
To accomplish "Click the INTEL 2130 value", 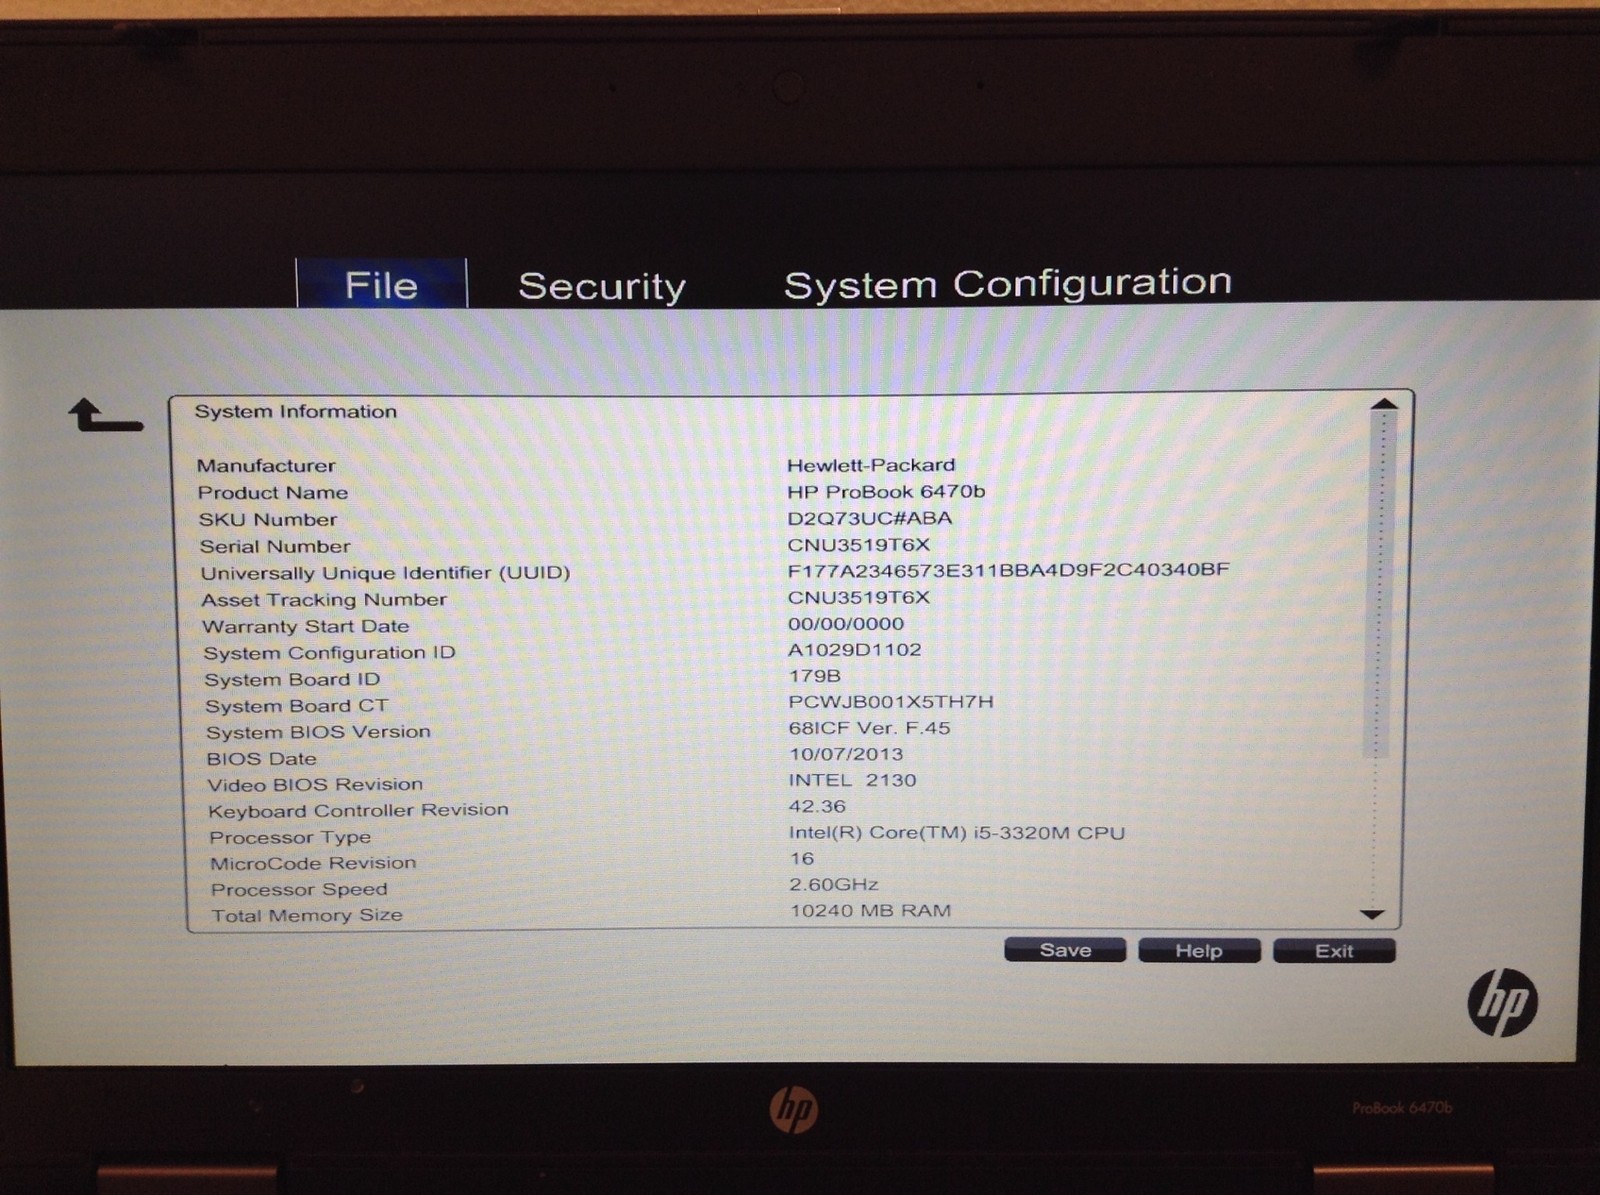I will 853,780.
